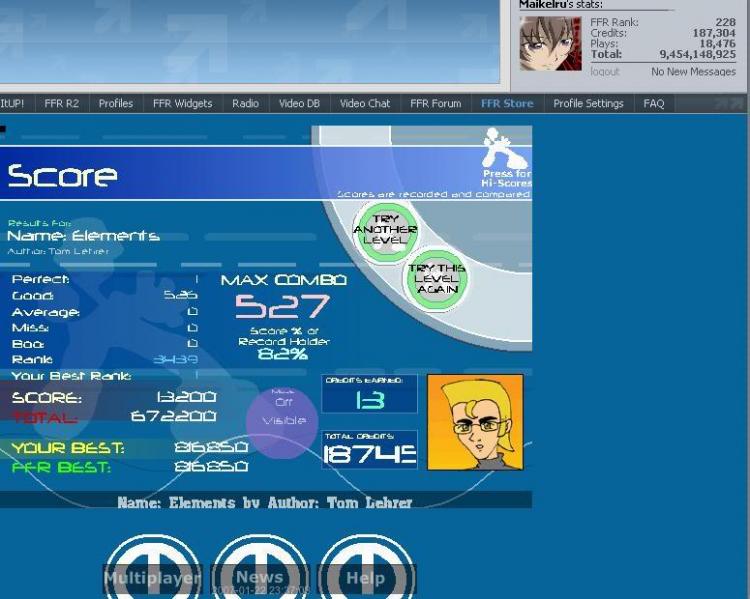750x599 pixels.
Task: Open the FAQ page
Action: coord(654,103)
